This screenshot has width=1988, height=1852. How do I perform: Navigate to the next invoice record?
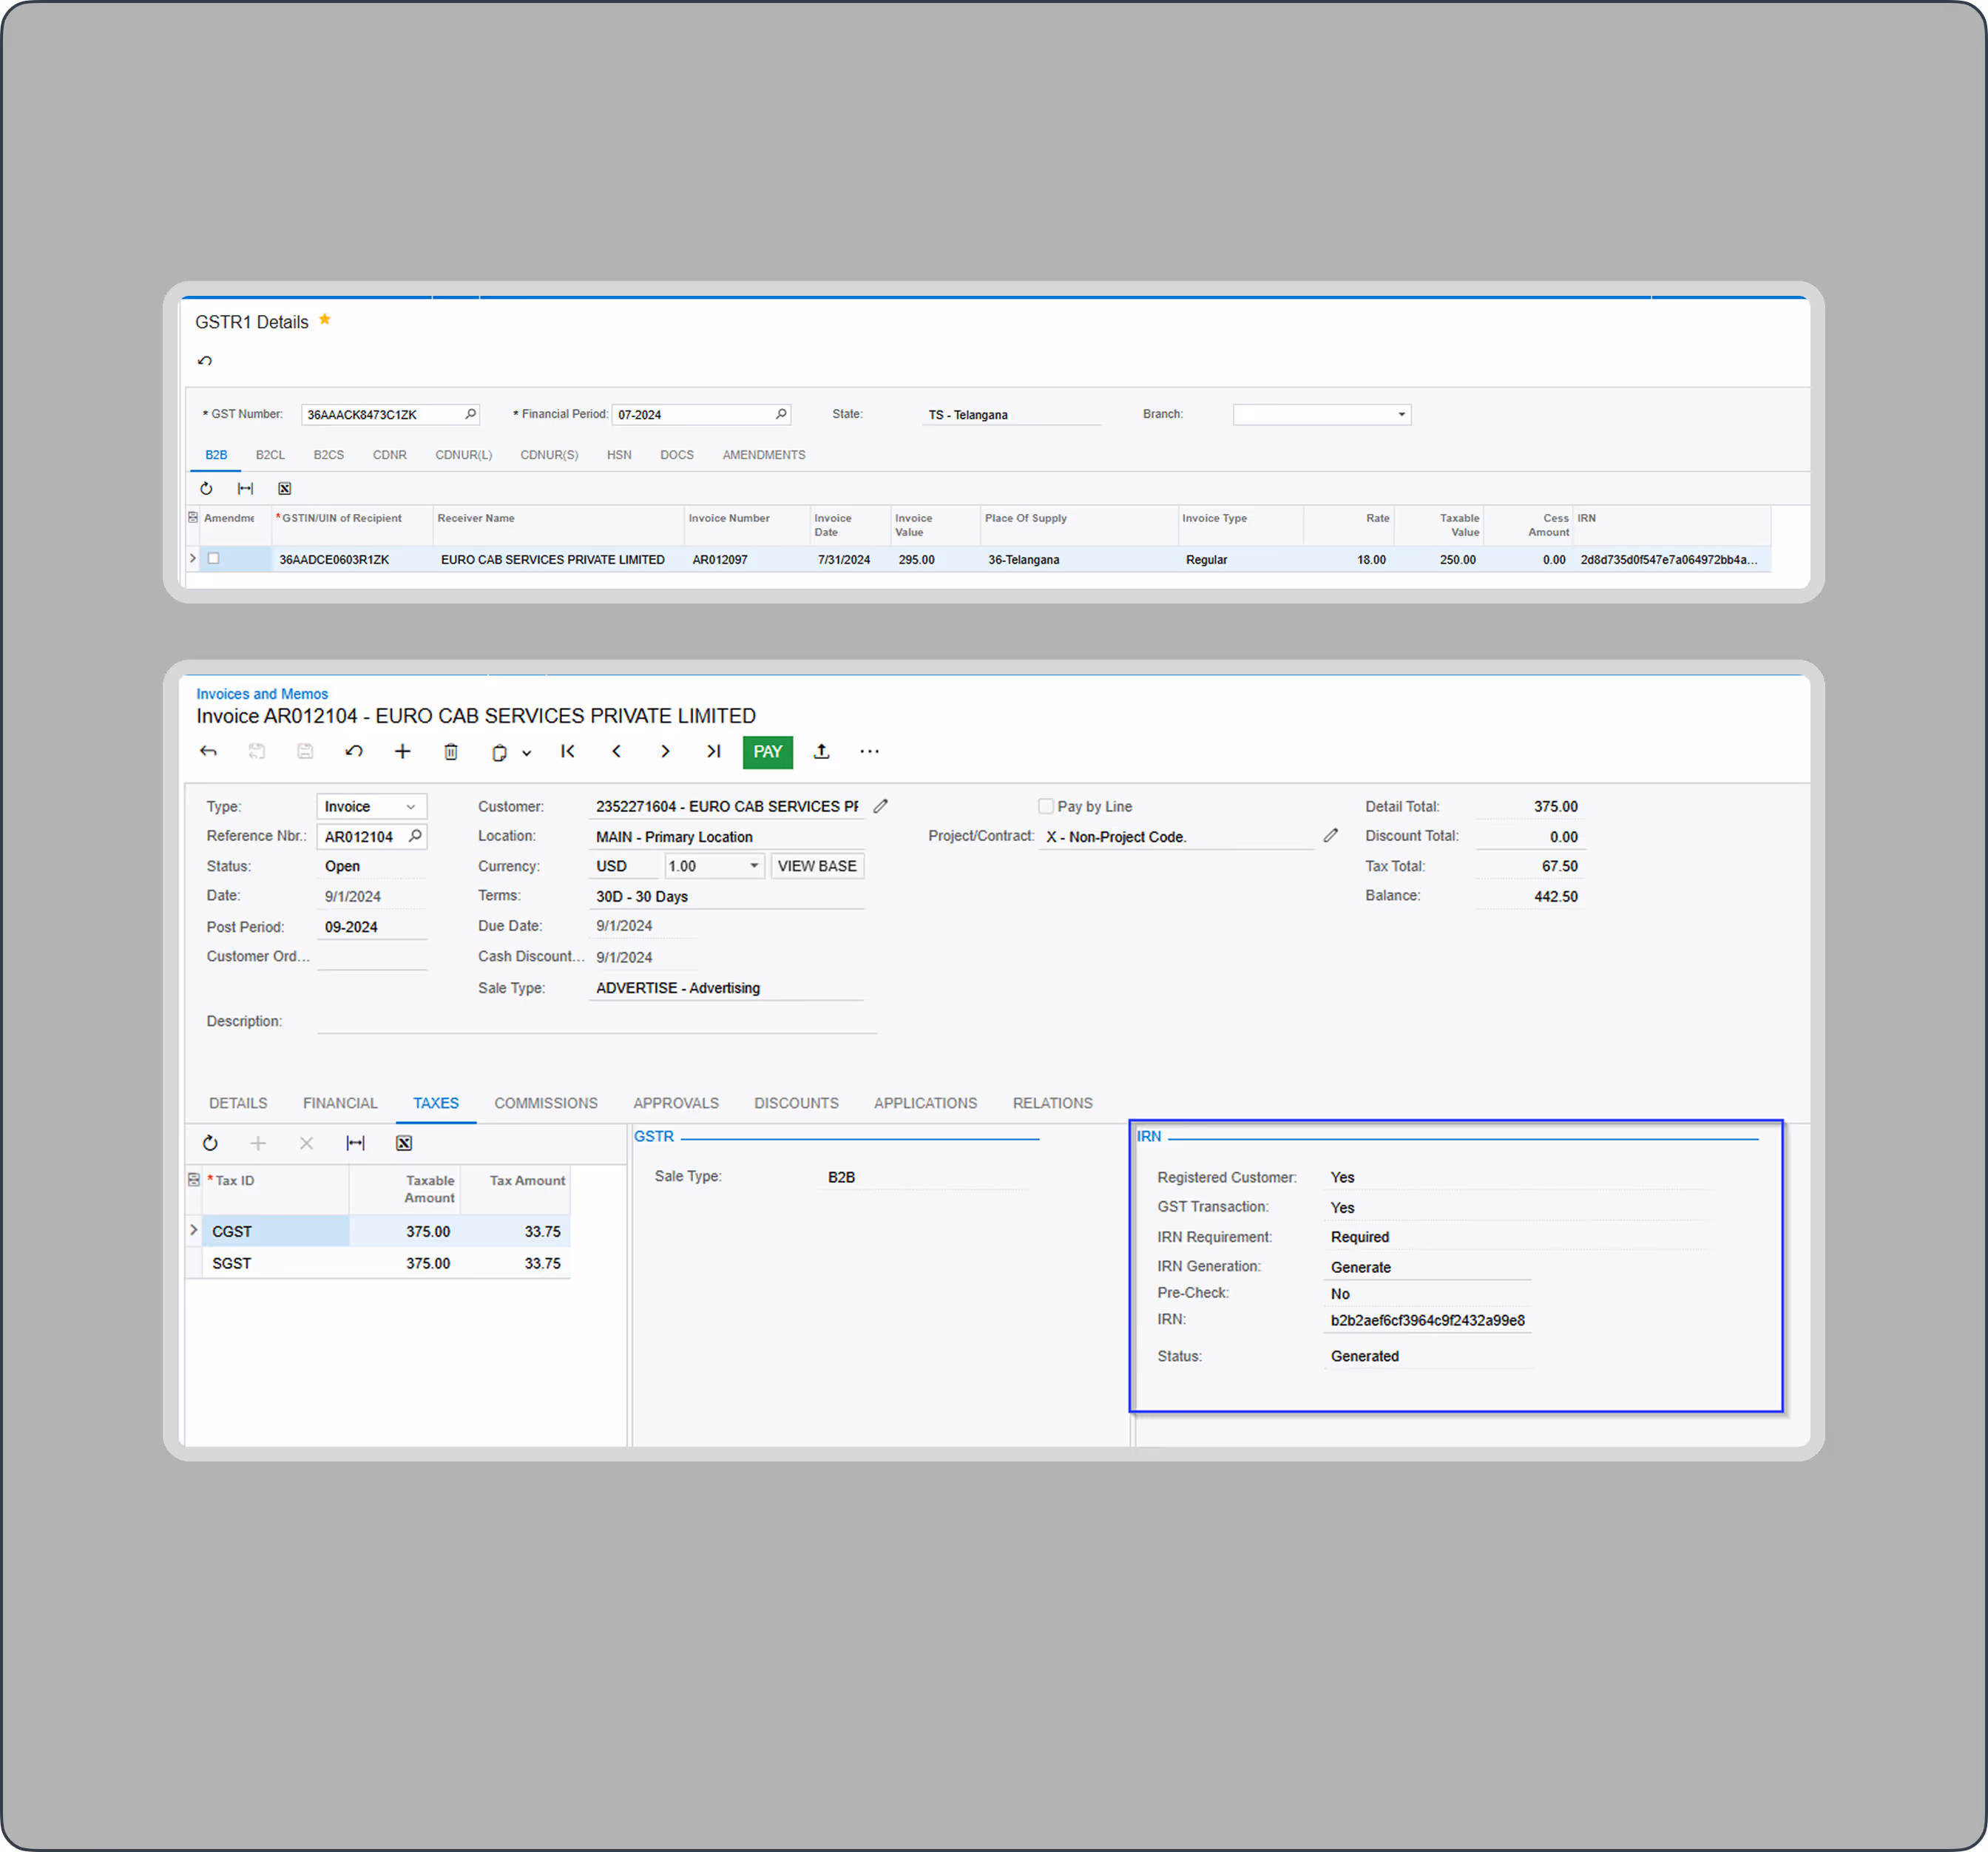665,752
